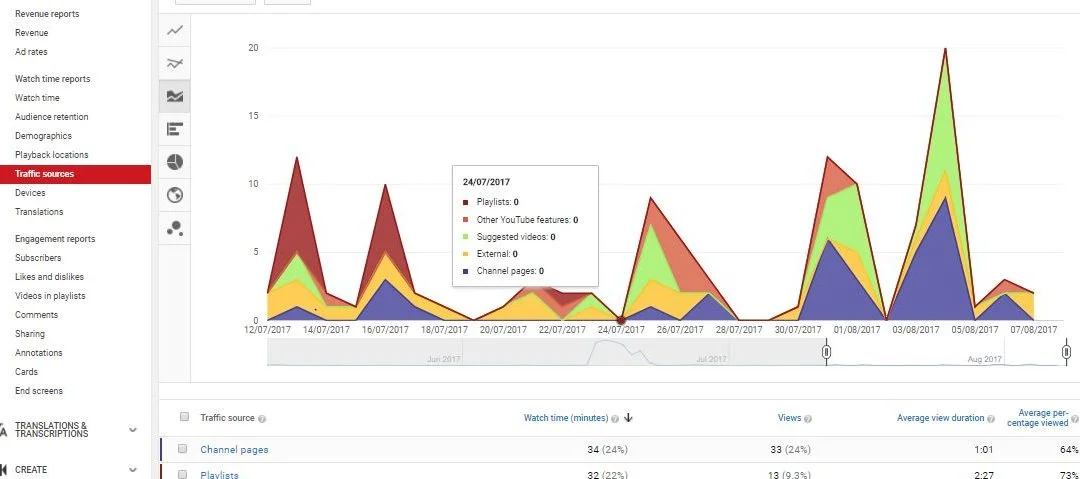
Task: Expand the Translations & Transcriptions section chevron
Action: click(x=133, y=430)
